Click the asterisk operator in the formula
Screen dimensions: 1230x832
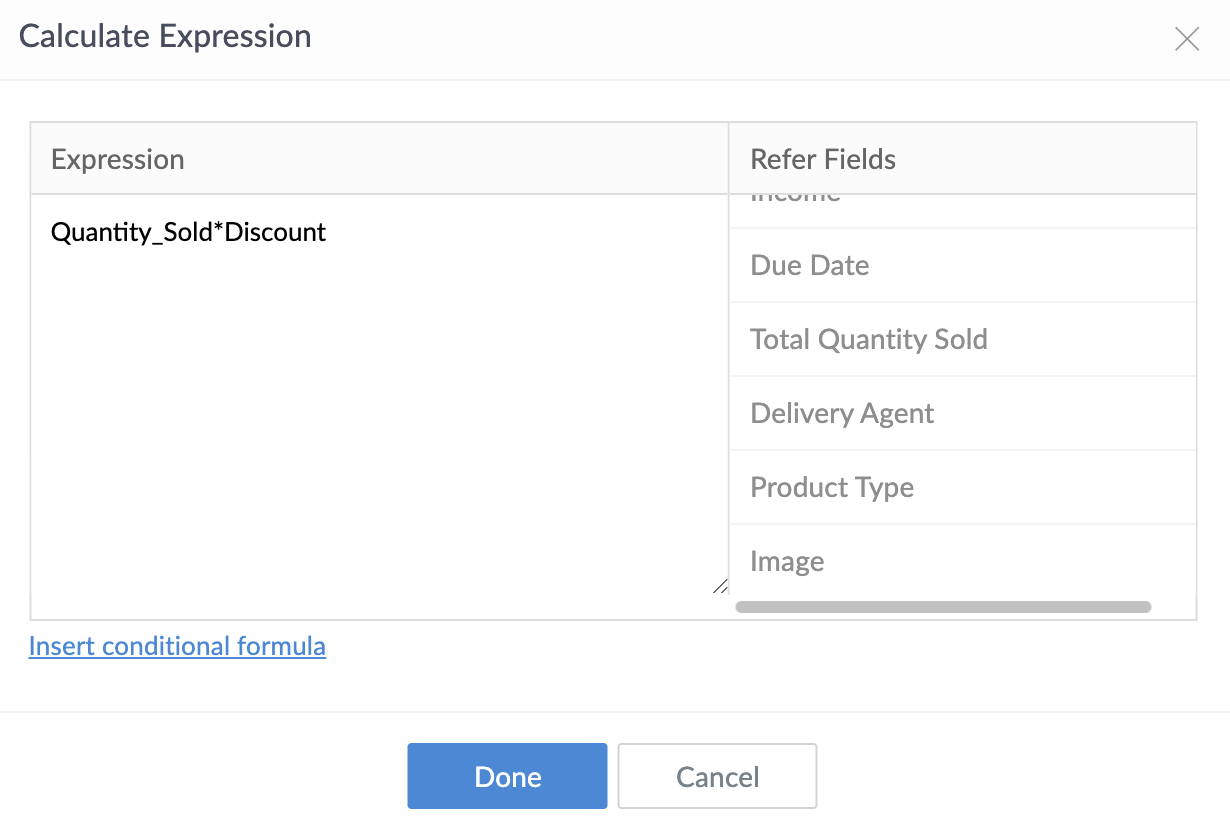(219, 231)
